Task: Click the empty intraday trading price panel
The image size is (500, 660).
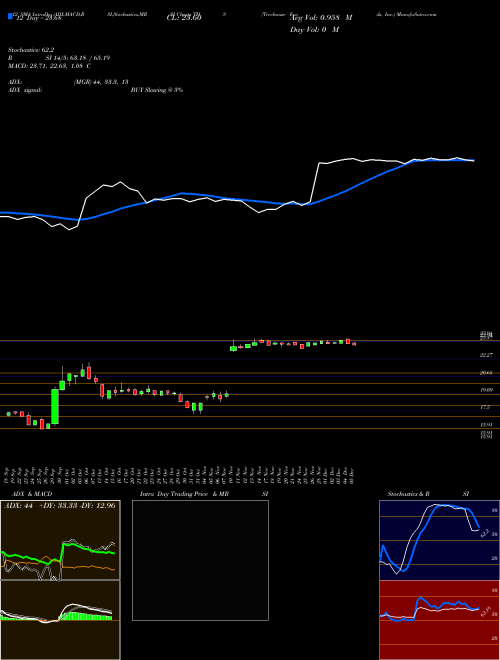Action: pos(200,560)
